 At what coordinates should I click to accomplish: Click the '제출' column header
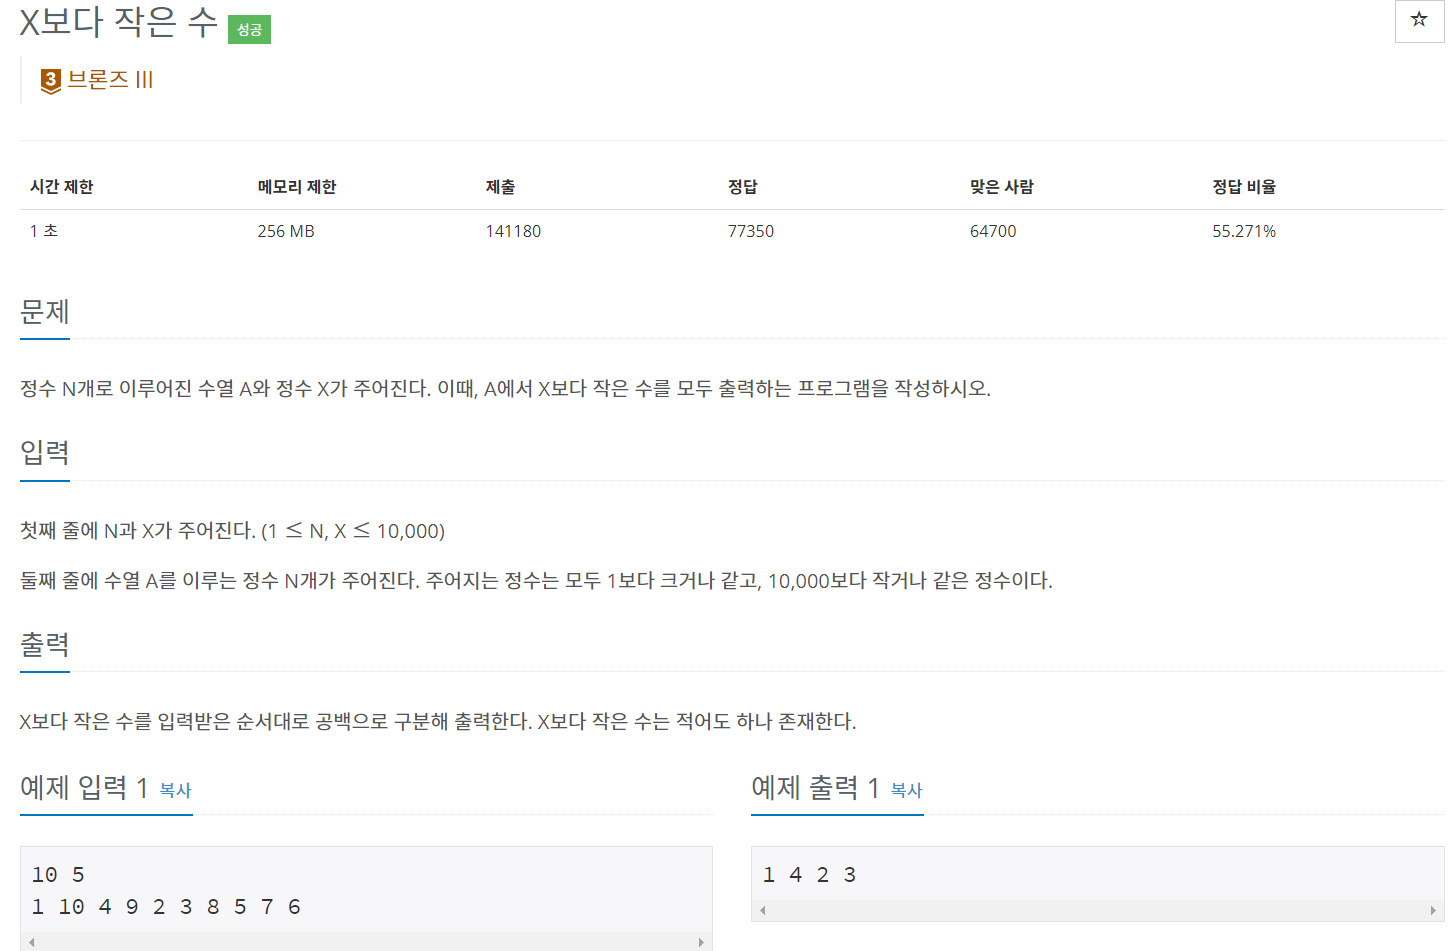(x=500, y=187)
